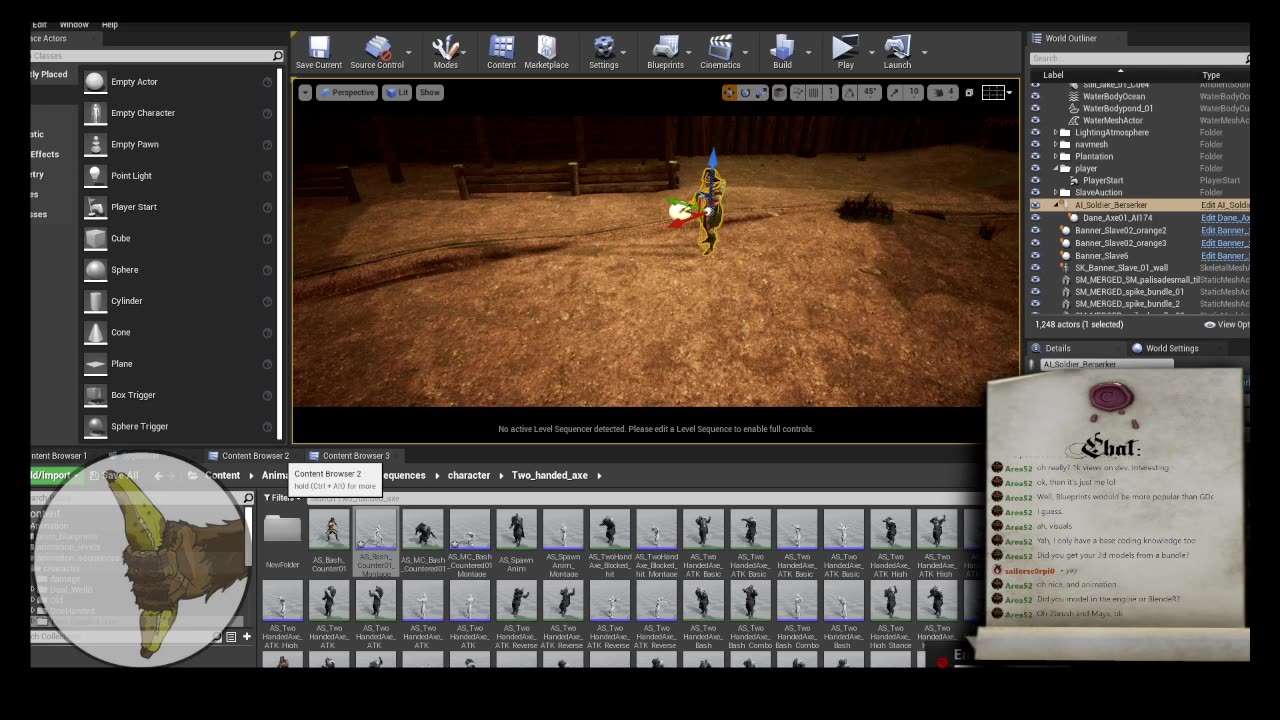Viewport: 1280px width, 720px height.
Task: Click the Play toolbar icon
Action: click(x=845, y=53)
